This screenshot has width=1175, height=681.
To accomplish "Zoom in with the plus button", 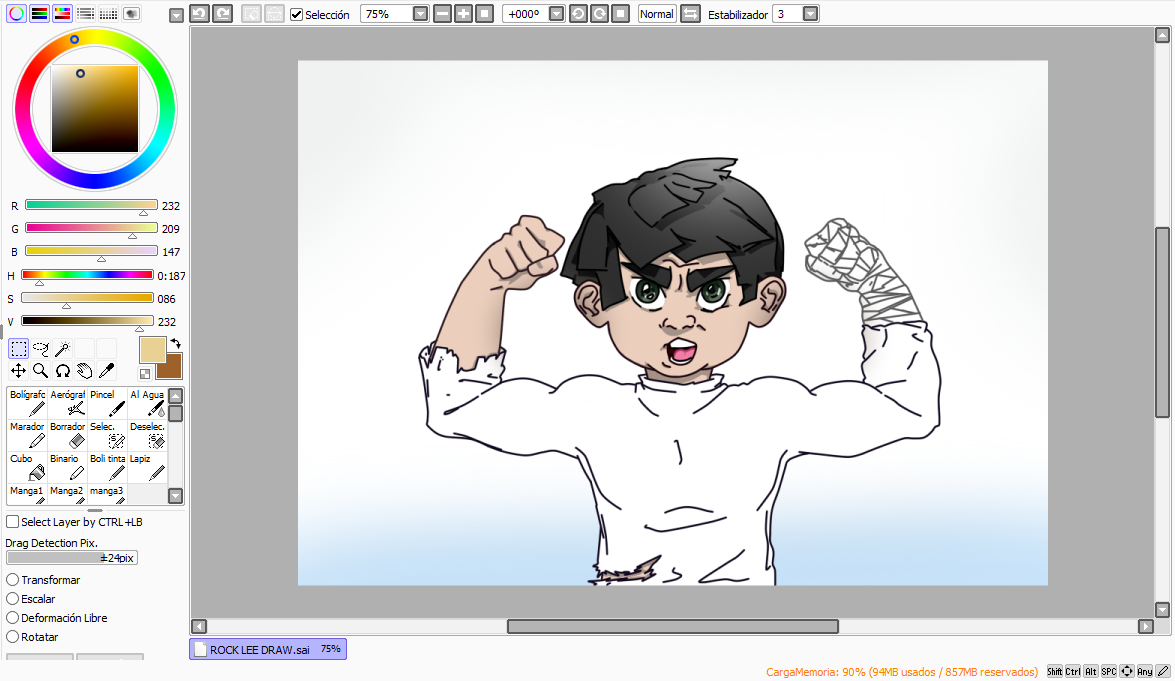I will point(464,13).
